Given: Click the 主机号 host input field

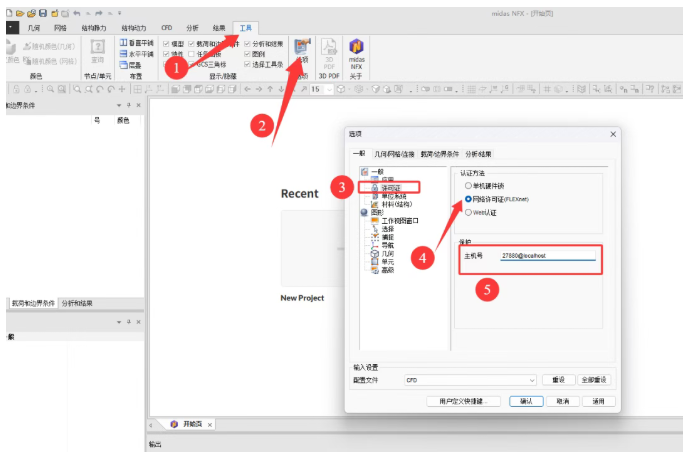Looking at the screenshot, I should coord(545,256).
